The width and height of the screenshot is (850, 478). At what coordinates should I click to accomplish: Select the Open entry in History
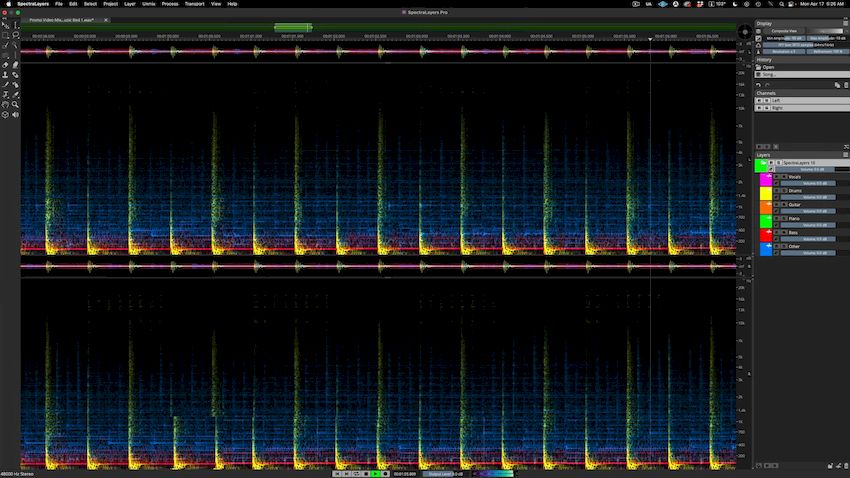(x=802, y=67)
